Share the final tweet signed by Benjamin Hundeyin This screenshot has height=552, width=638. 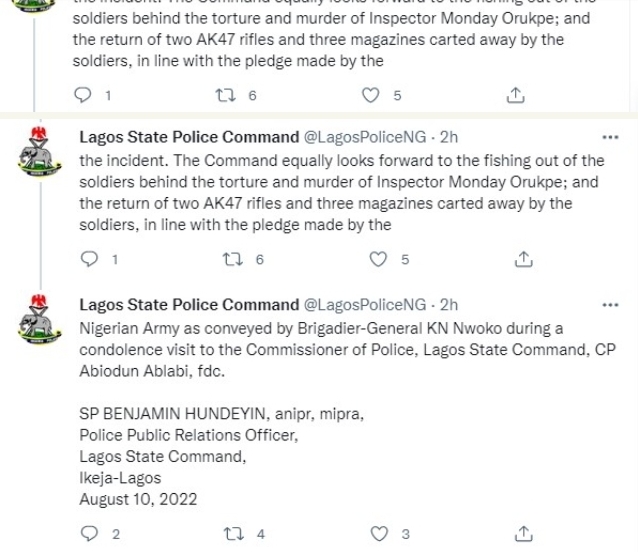(523, 534)
